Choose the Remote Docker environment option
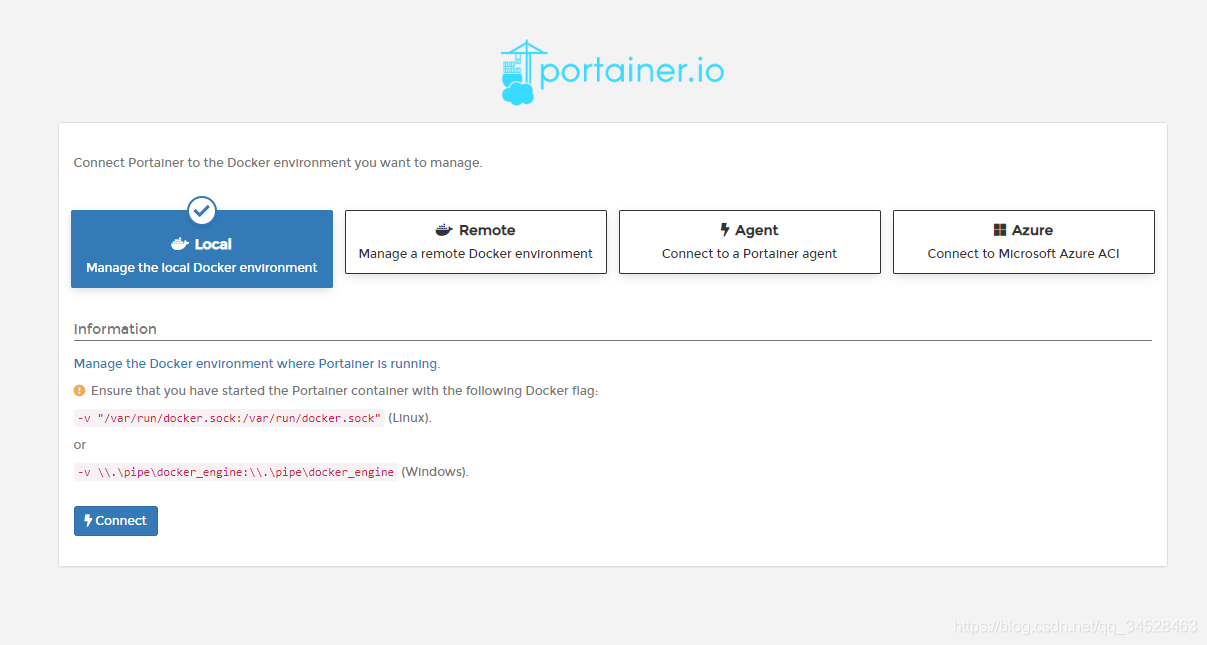The image size is (1207, 645). pyautogui.click(x=476, y=242)
